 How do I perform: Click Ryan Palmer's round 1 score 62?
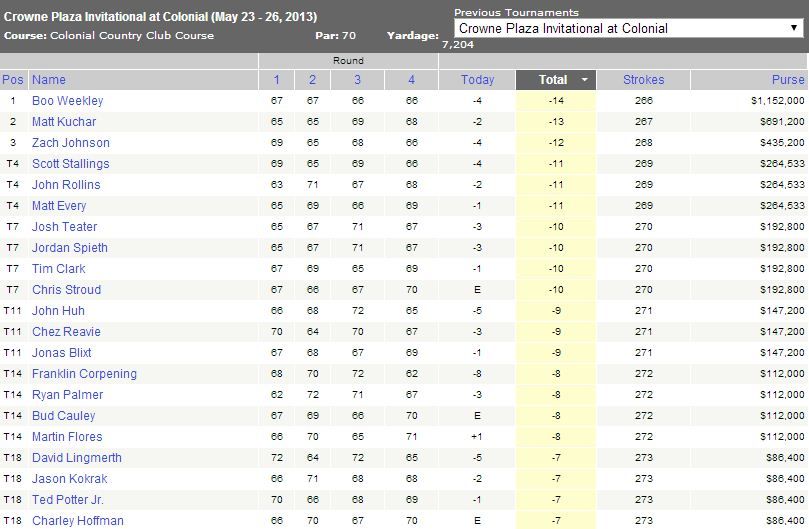[x=277, y=395]
